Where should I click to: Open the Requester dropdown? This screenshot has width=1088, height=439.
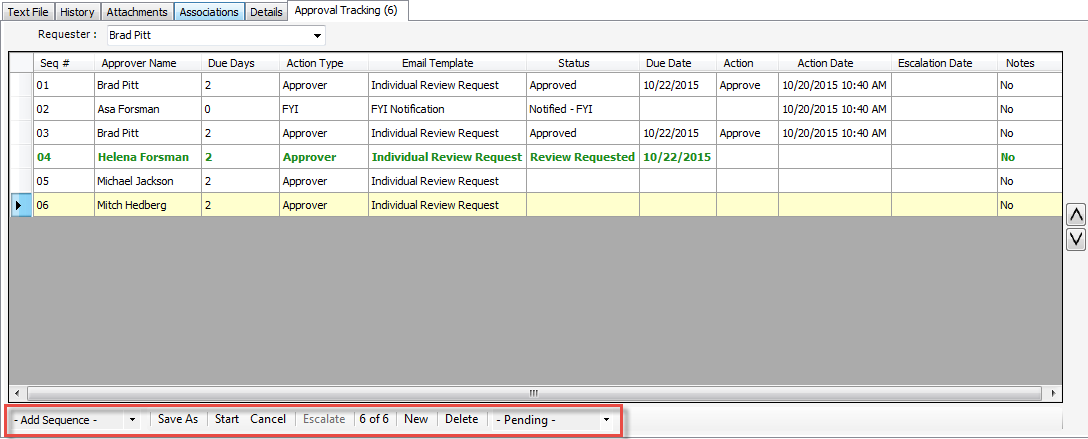317,35
